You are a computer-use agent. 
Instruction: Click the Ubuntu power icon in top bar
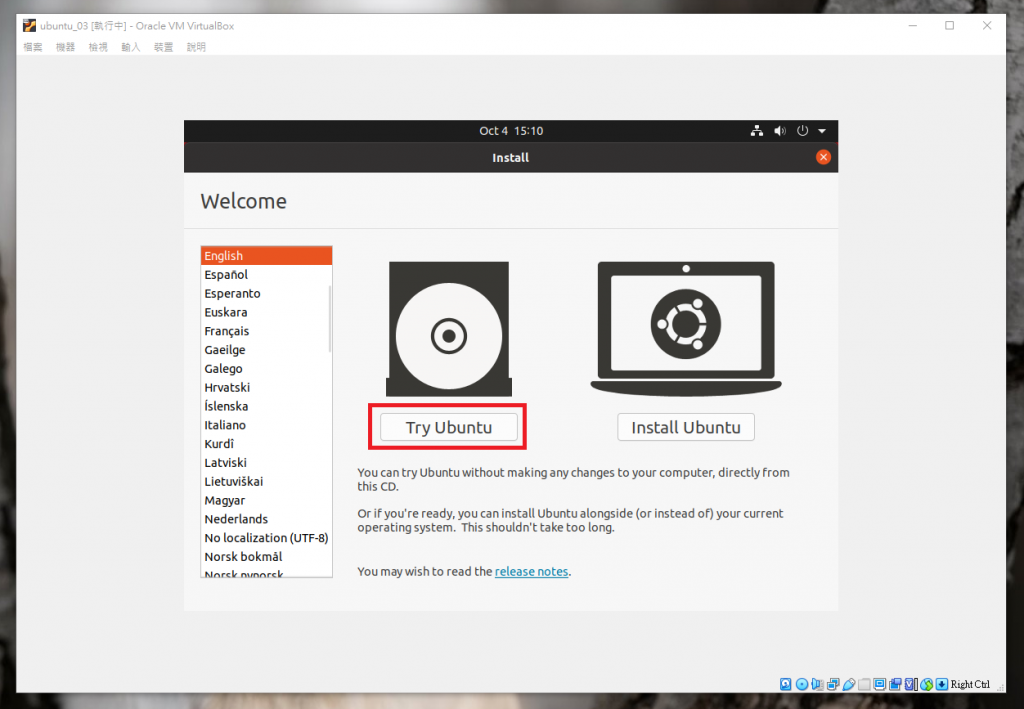click(x=803, y=131)
